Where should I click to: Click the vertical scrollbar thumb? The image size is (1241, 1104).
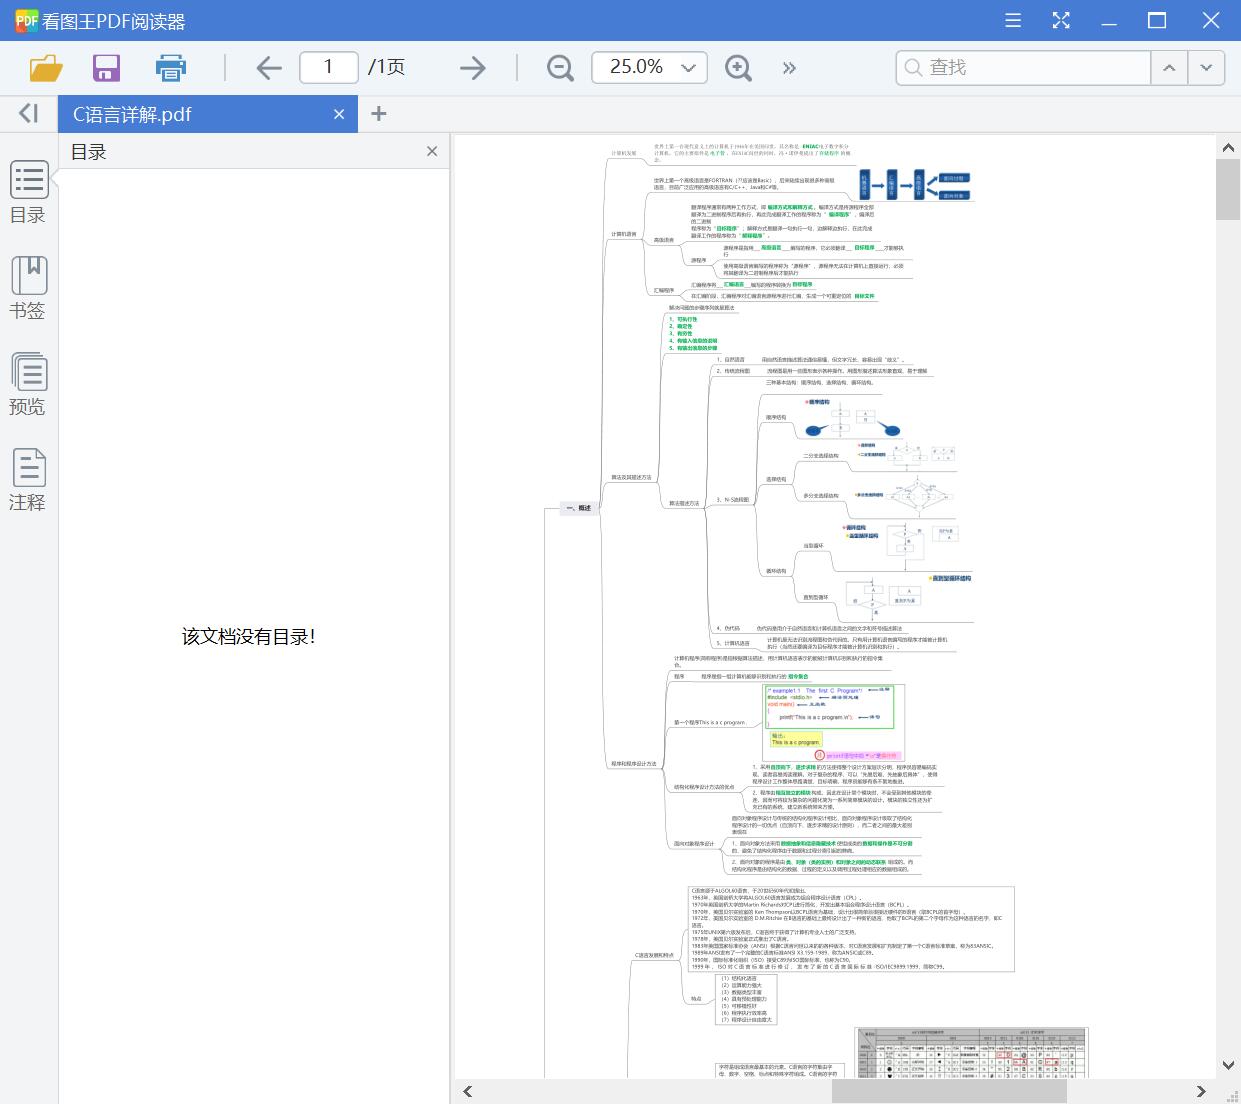pos(1228,190)
